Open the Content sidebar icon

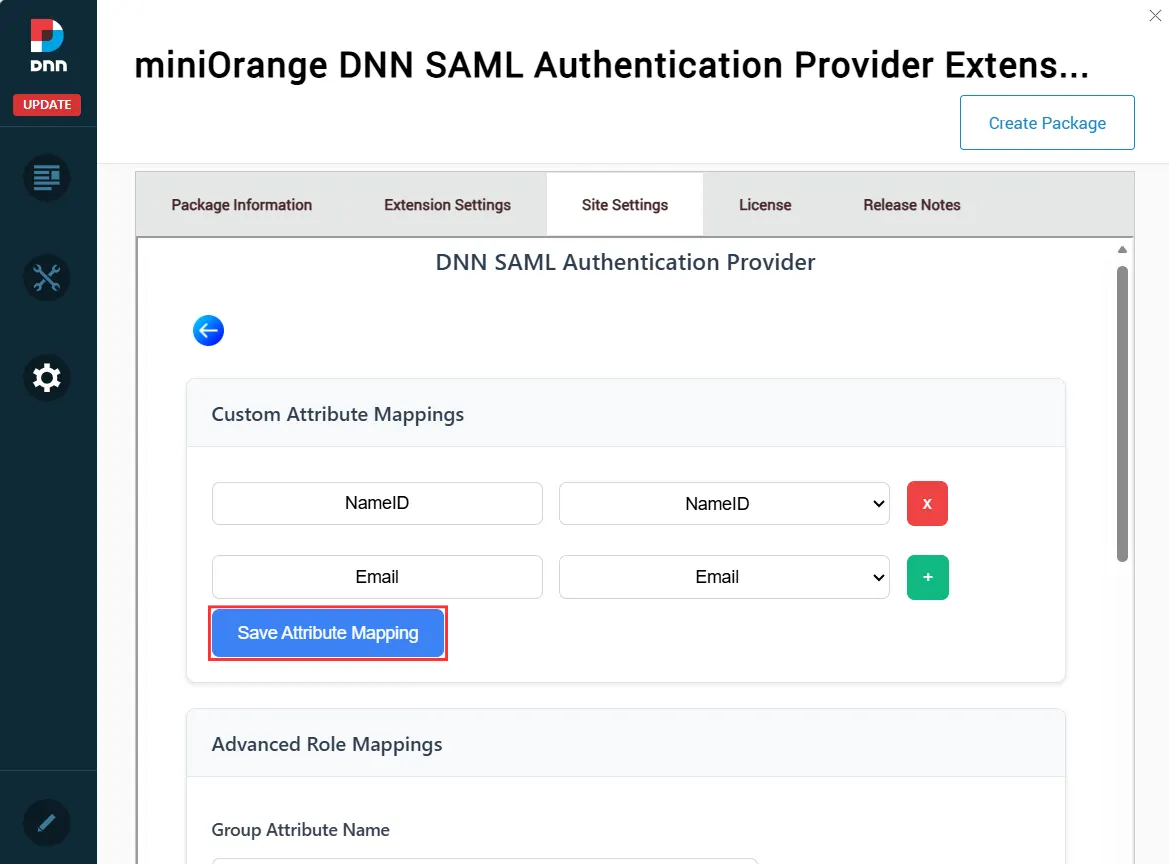pyautogui.click(x=46, y=177)
